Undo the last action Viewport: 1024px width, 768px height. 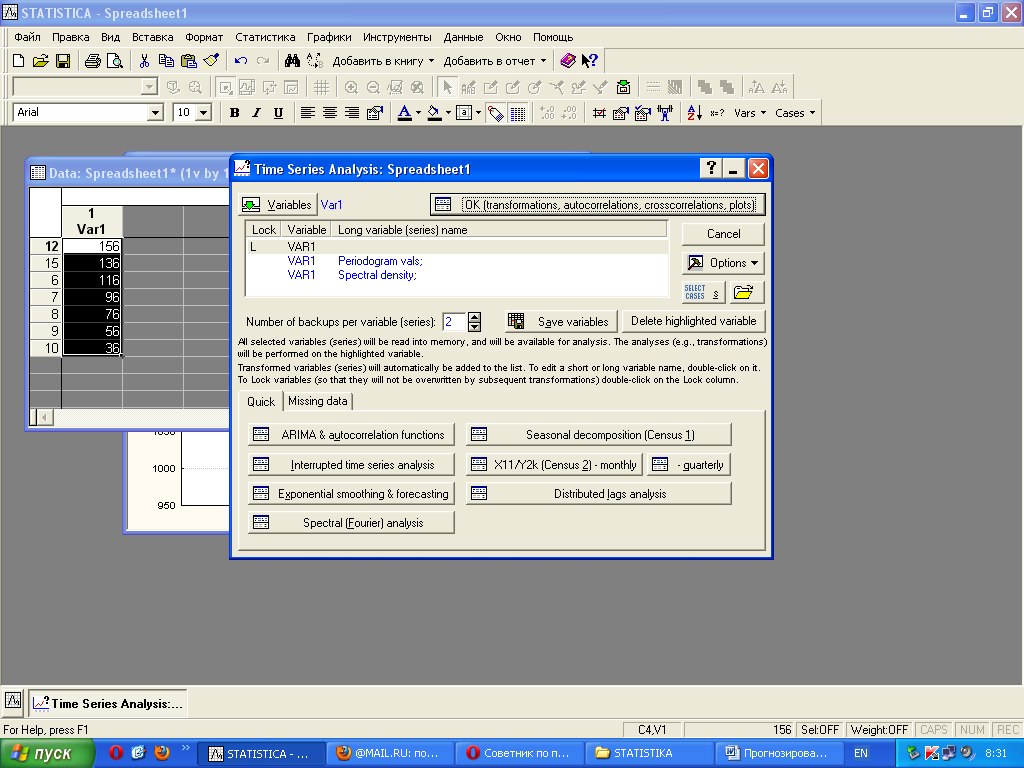241,61
